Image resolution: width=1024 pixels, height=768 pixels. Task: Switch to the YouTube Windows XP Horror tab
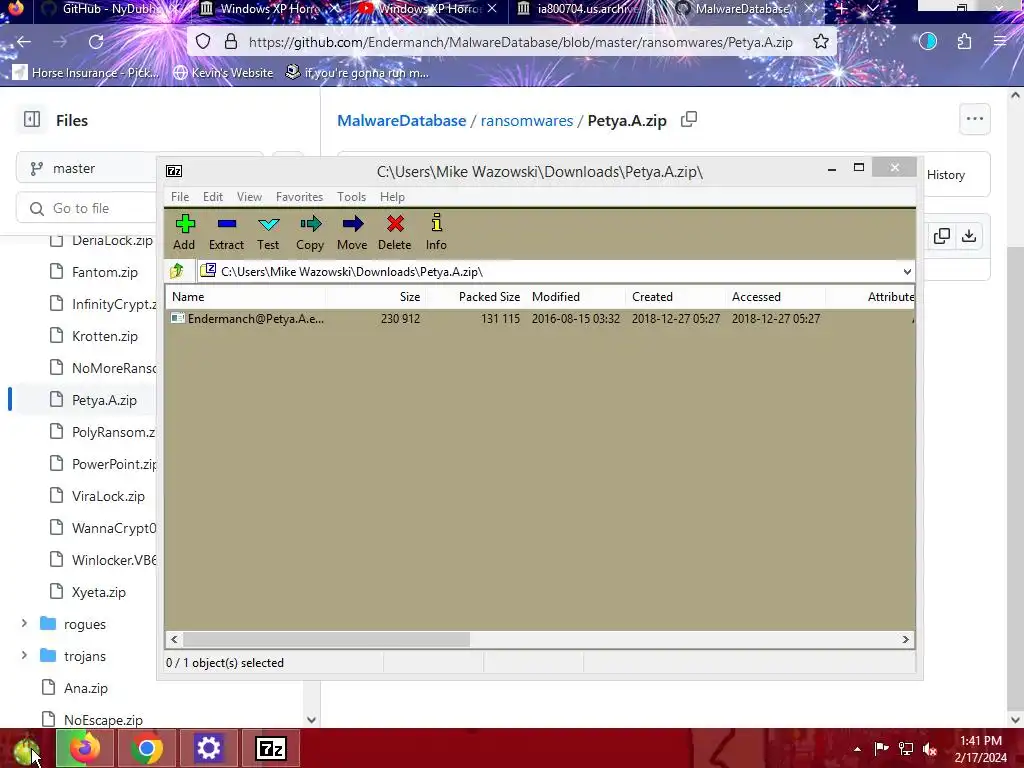pos(428,9)
